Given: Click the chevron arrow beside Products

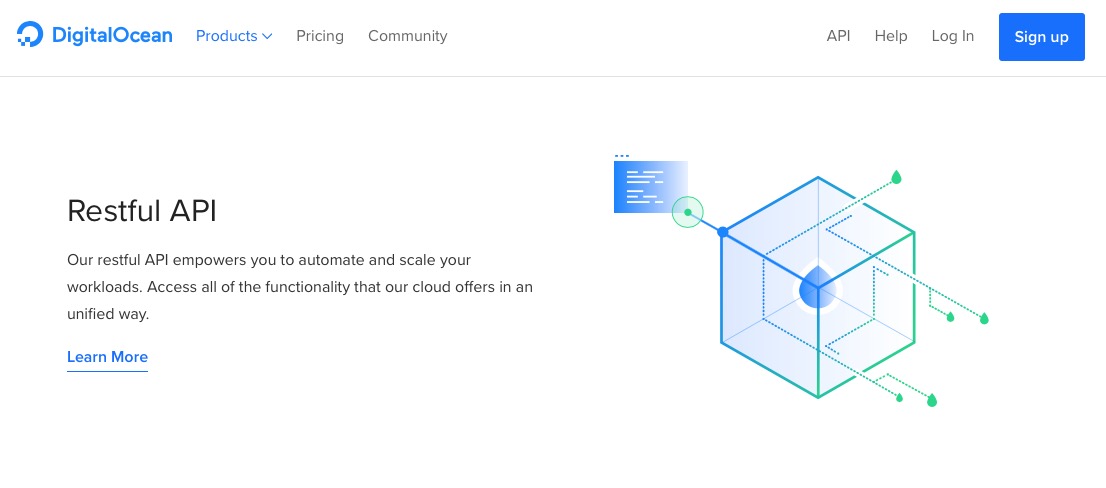Looking at the screenshot, I should tap(267, 37).
